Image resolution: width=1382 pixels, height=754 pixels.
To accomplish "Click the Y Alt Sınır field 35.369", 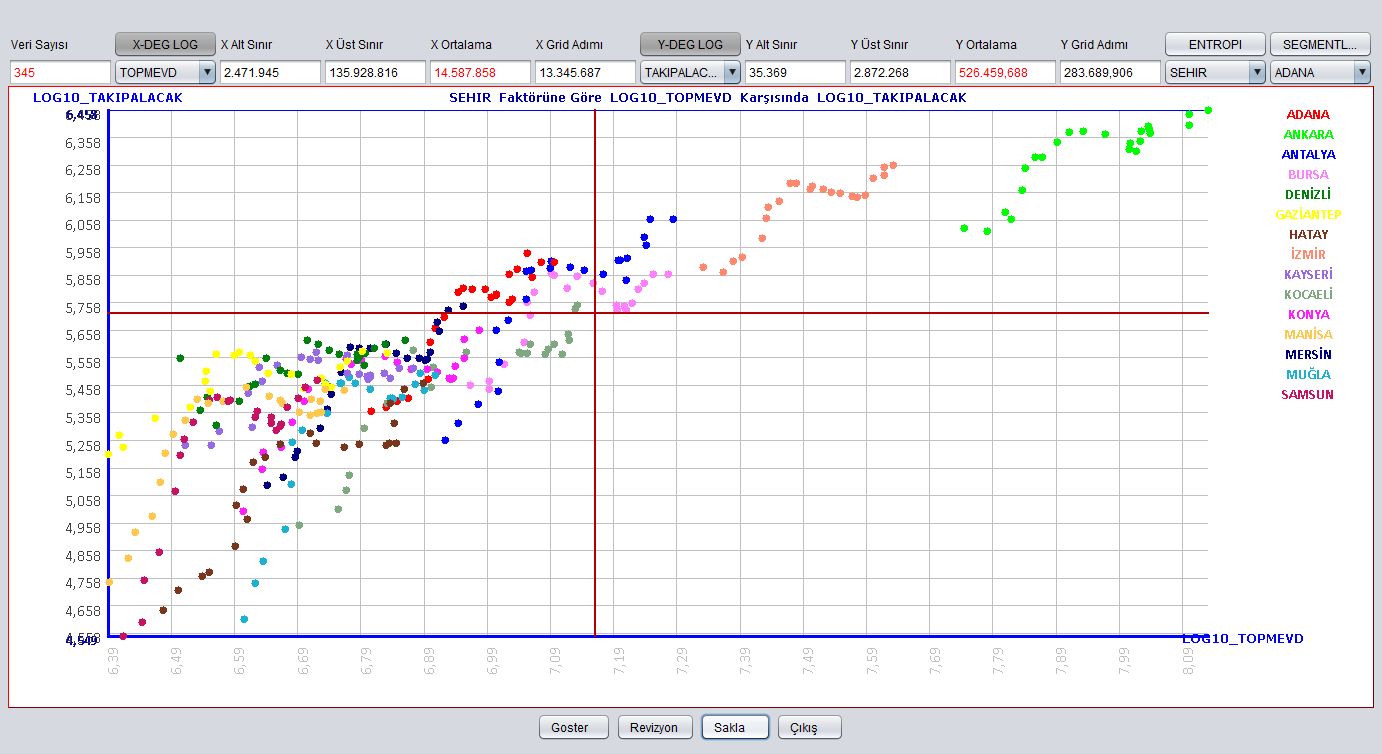I will [795, 72].
